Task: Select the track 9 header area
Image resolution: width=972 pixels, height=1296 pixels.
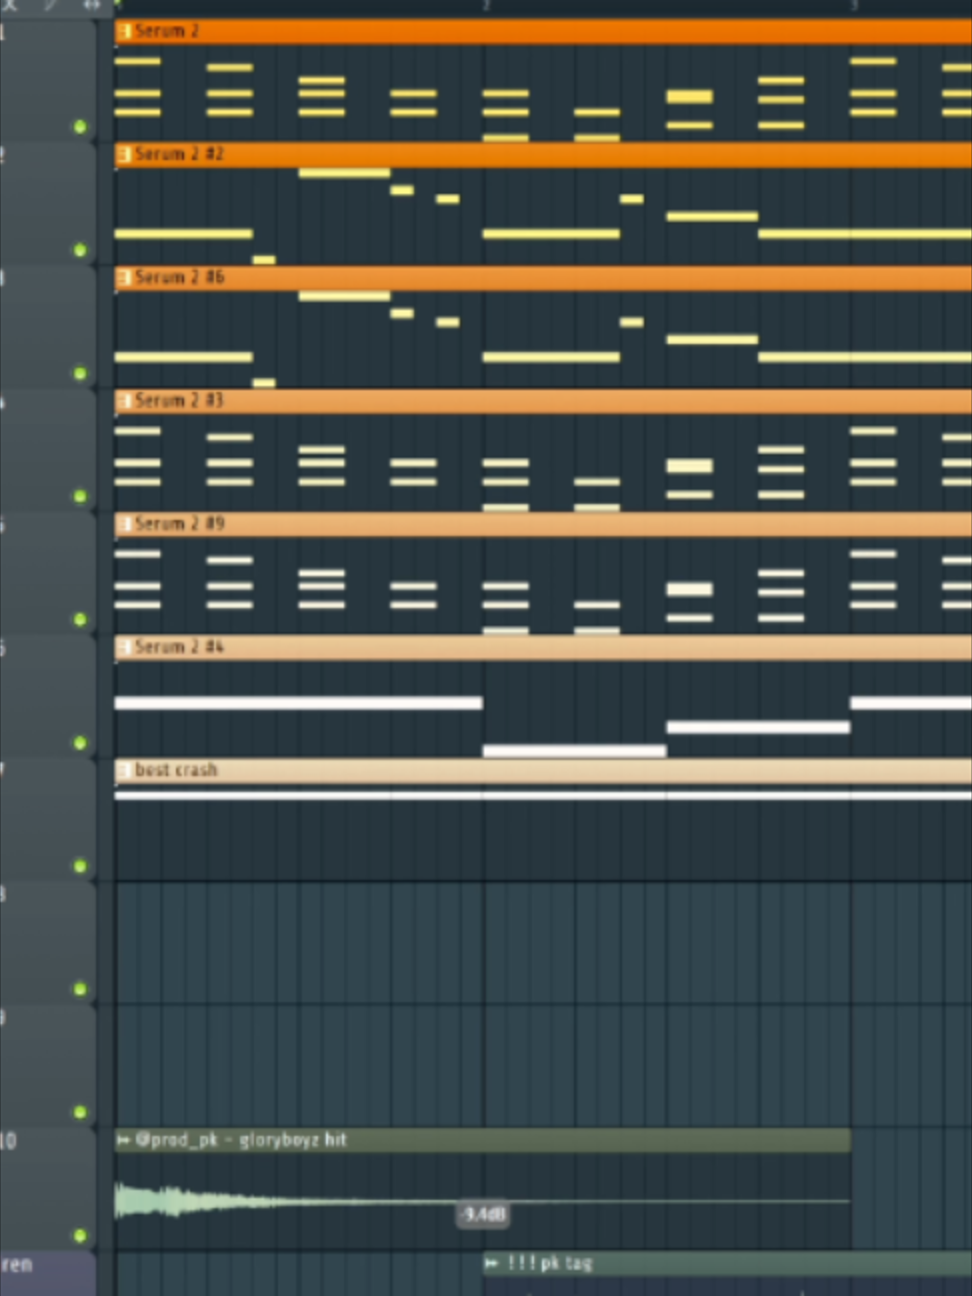Action: coord(48,1066)
